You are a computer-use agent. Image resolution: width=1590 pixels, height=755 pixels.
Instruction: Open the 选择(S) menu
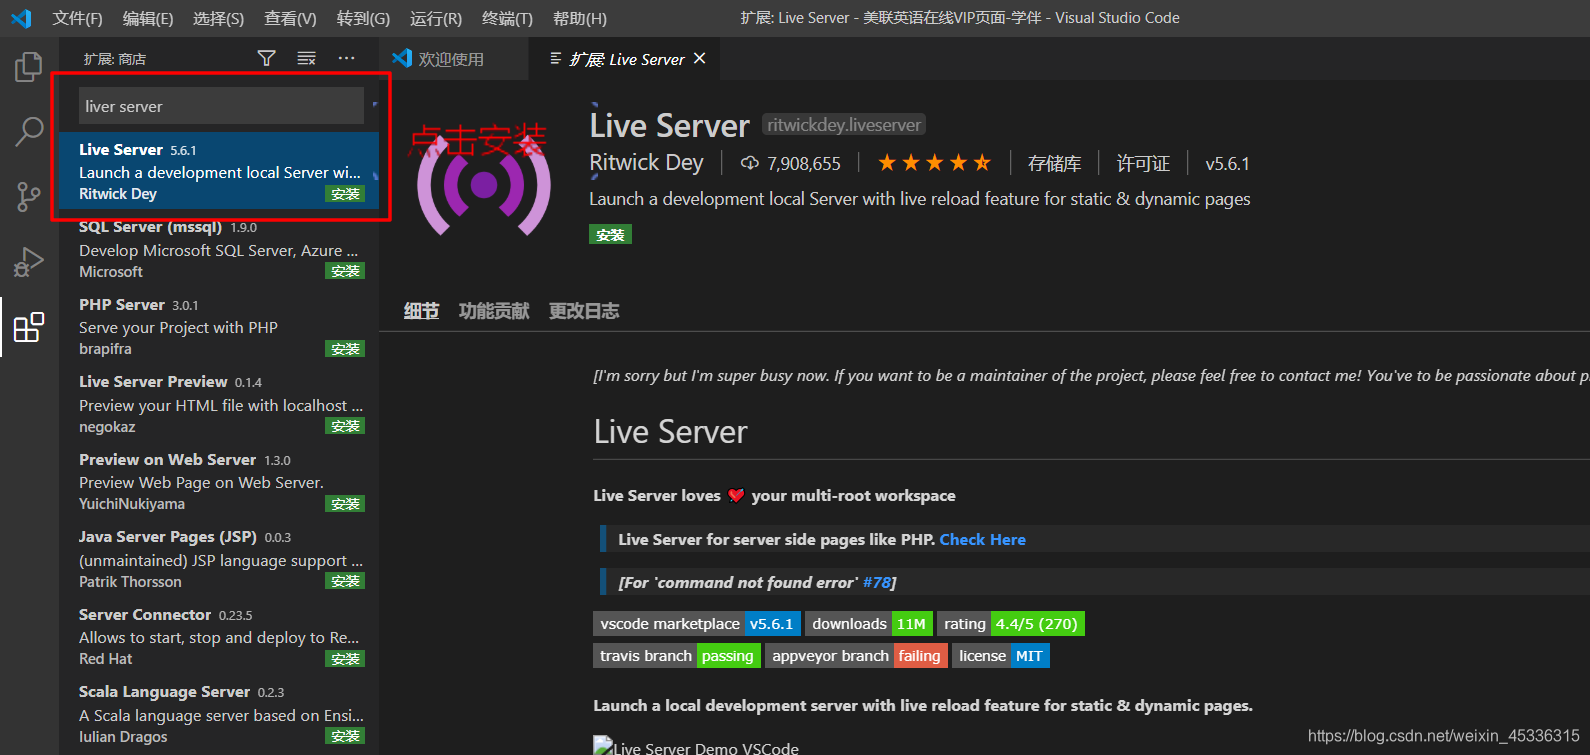tap(218, 18)
